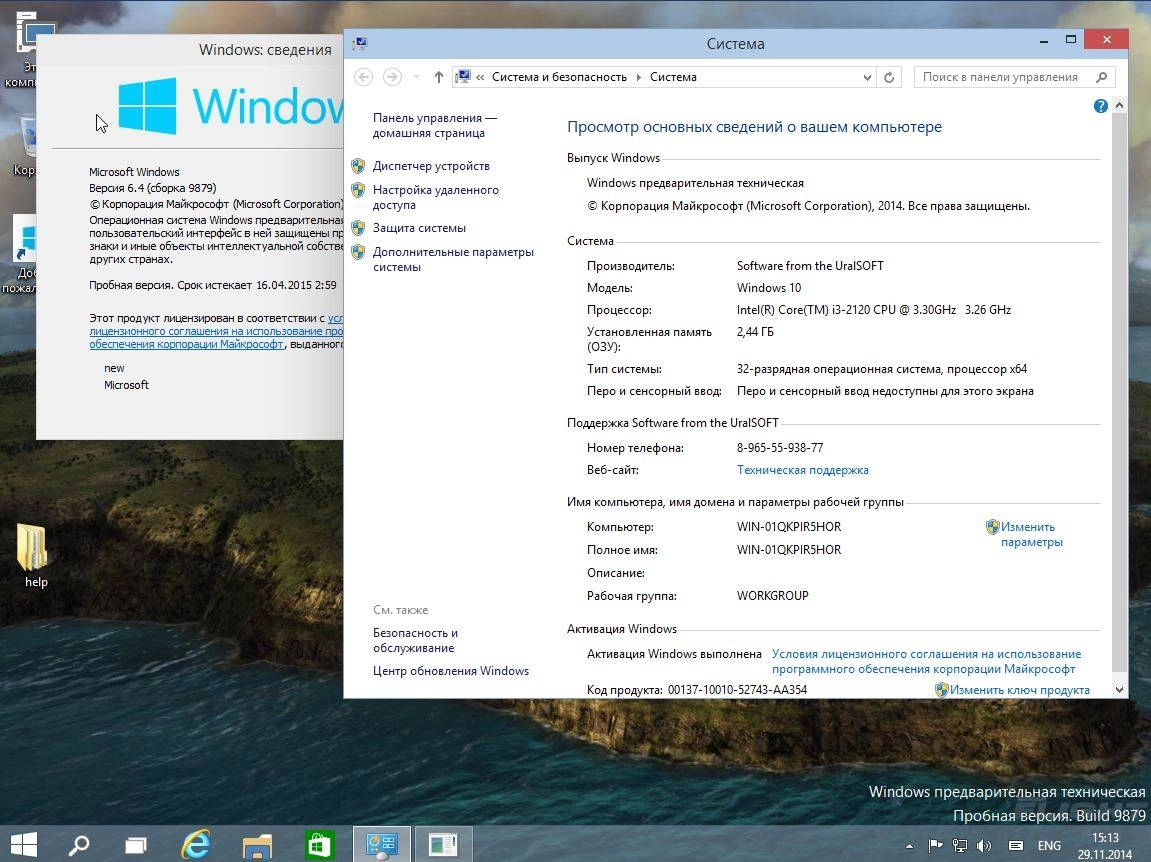The image size is (1151, 862).
Task: Click the Windows logo in Windows: сведения dialog
Action: coord(147,106)
